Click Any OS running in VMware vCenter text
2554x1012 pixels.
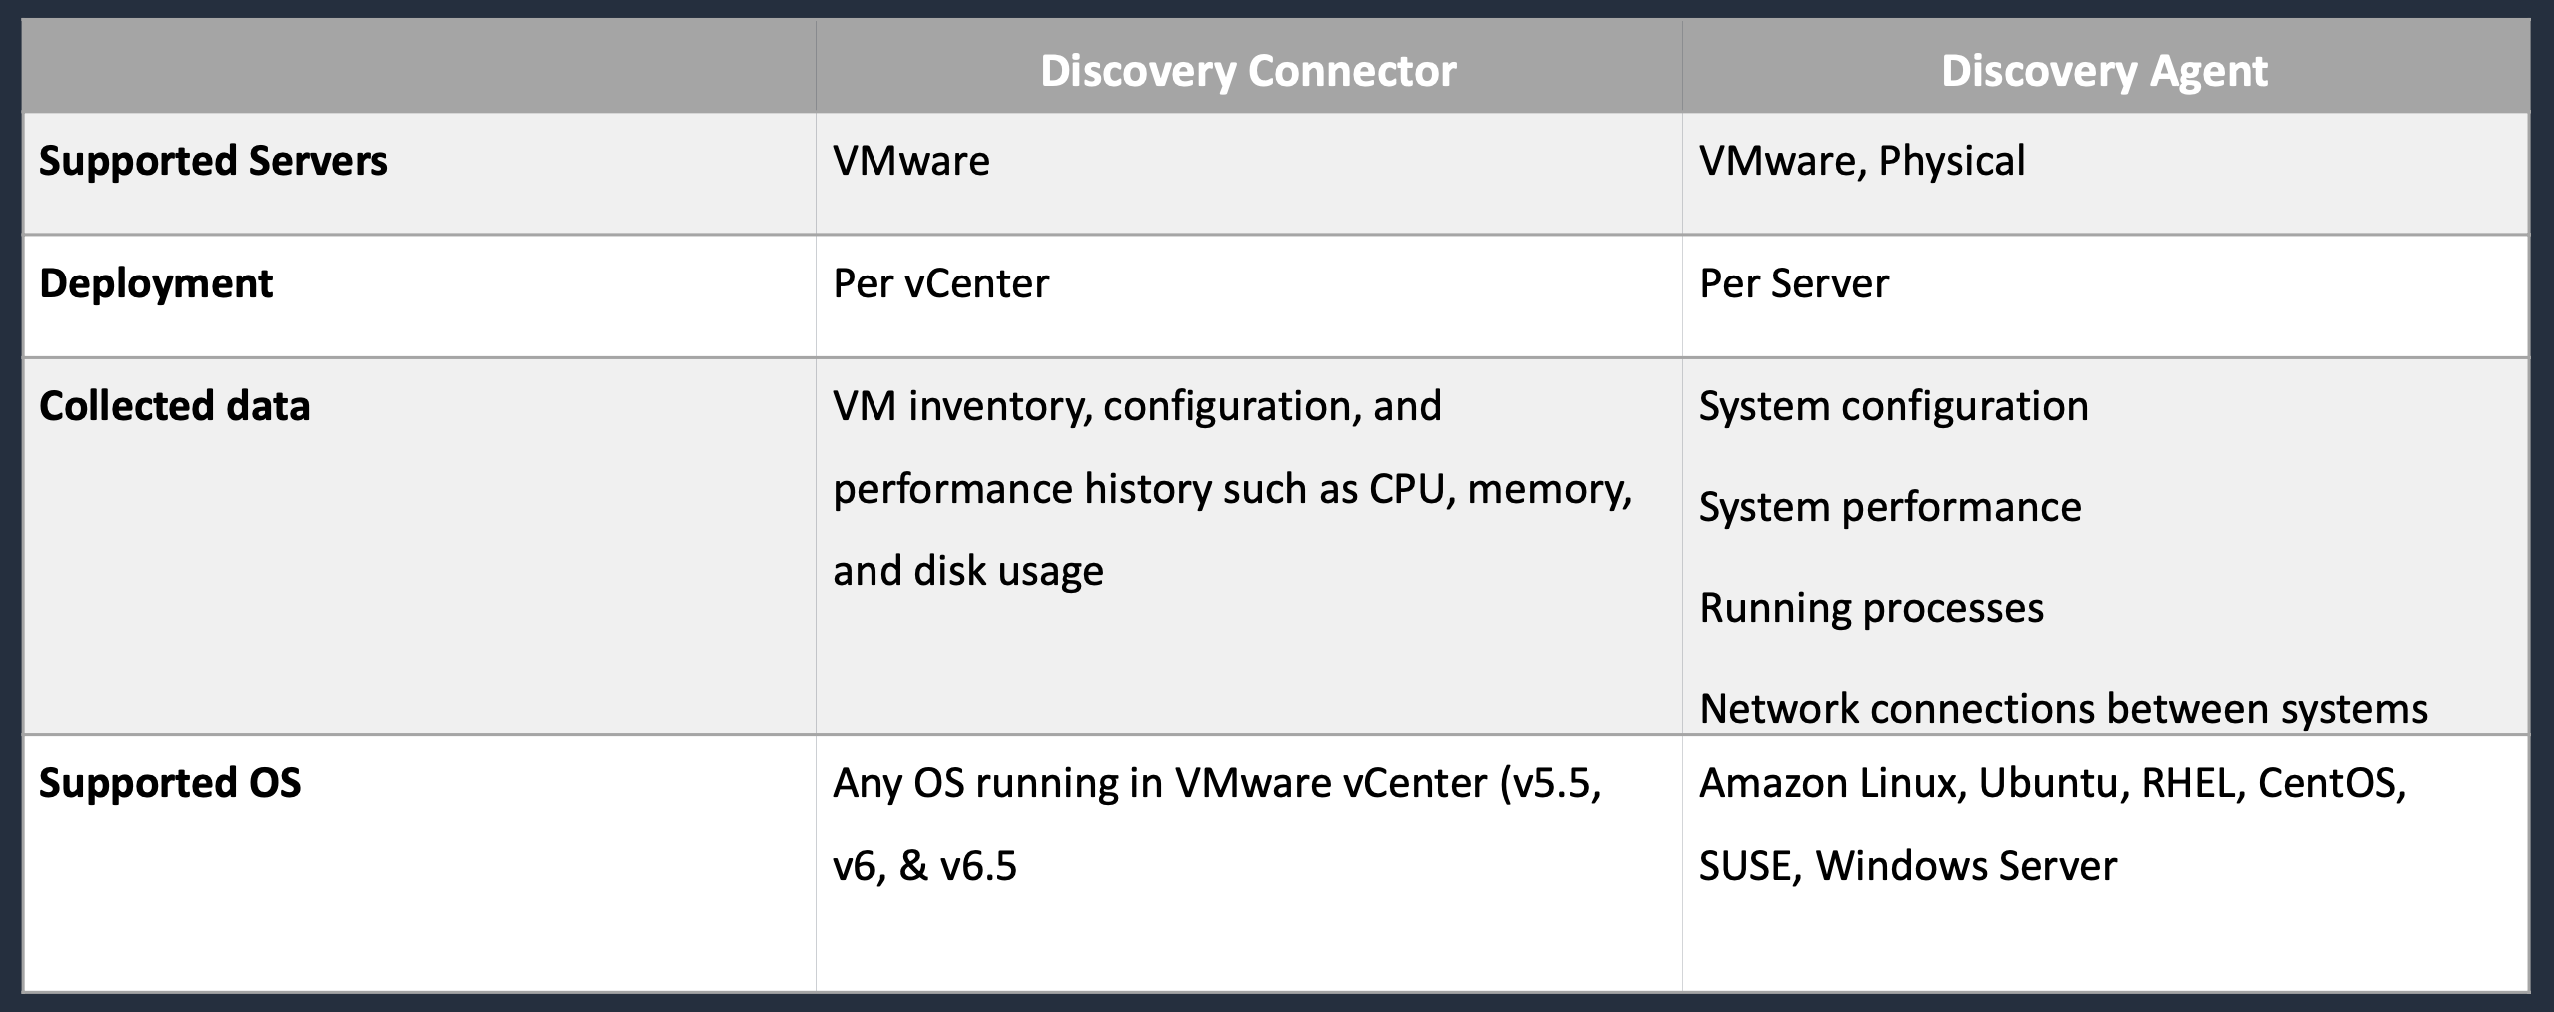click(1217, 783)
